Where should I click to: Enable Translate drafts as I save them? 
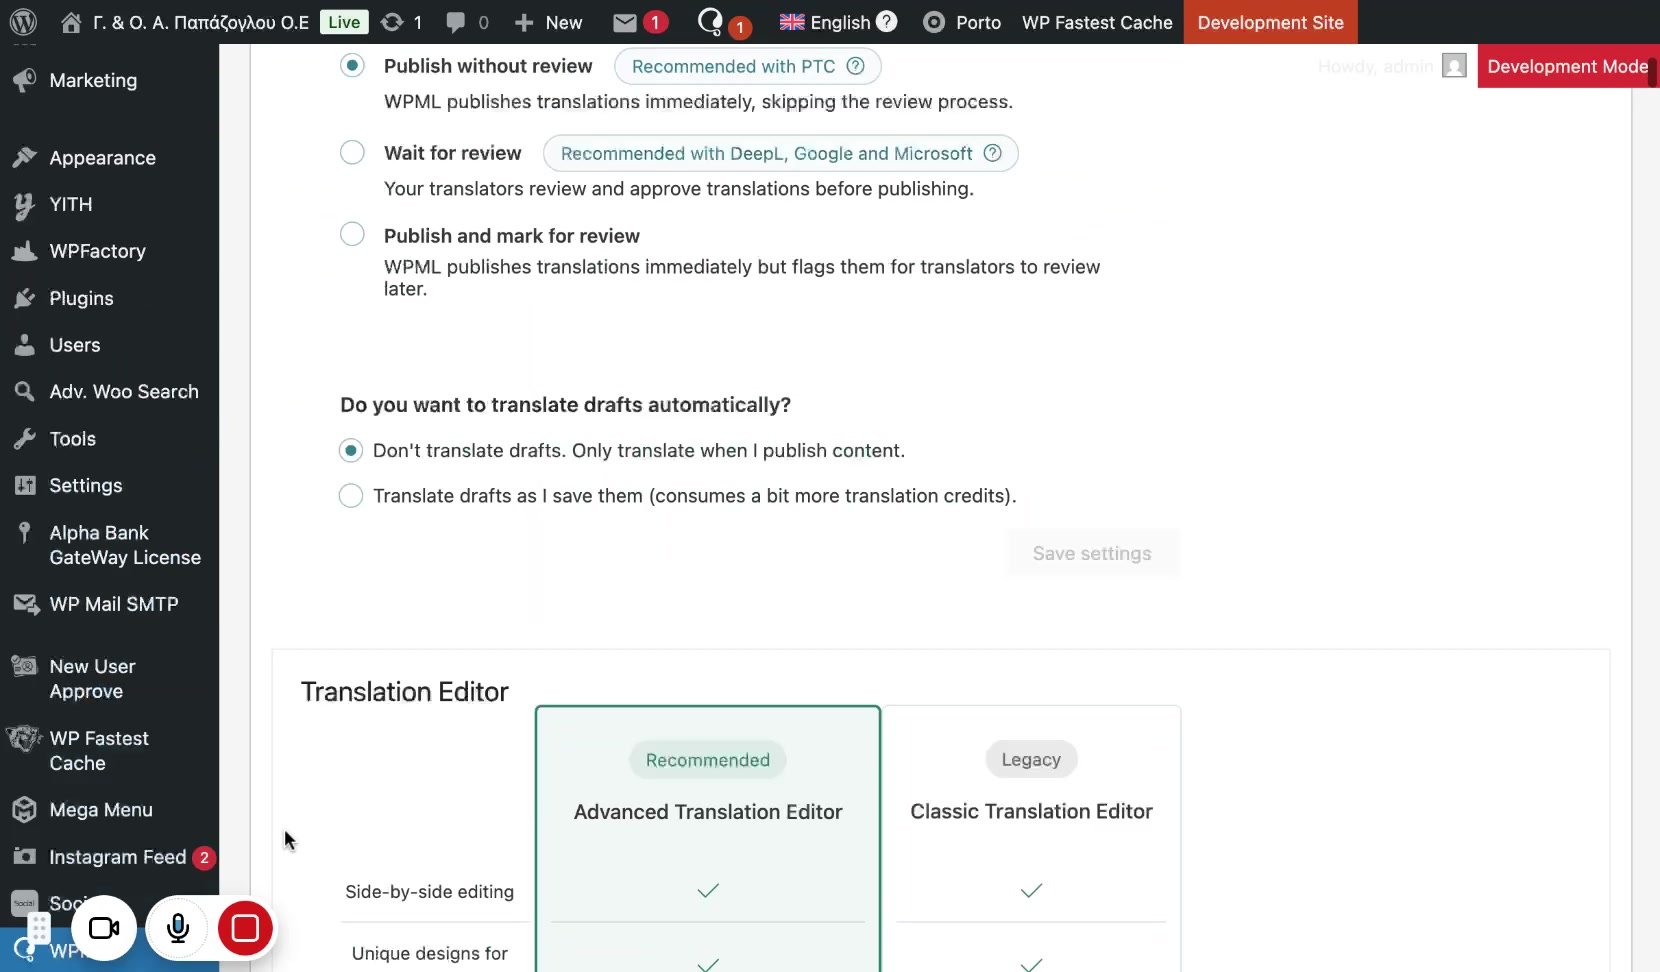[351, 496]
